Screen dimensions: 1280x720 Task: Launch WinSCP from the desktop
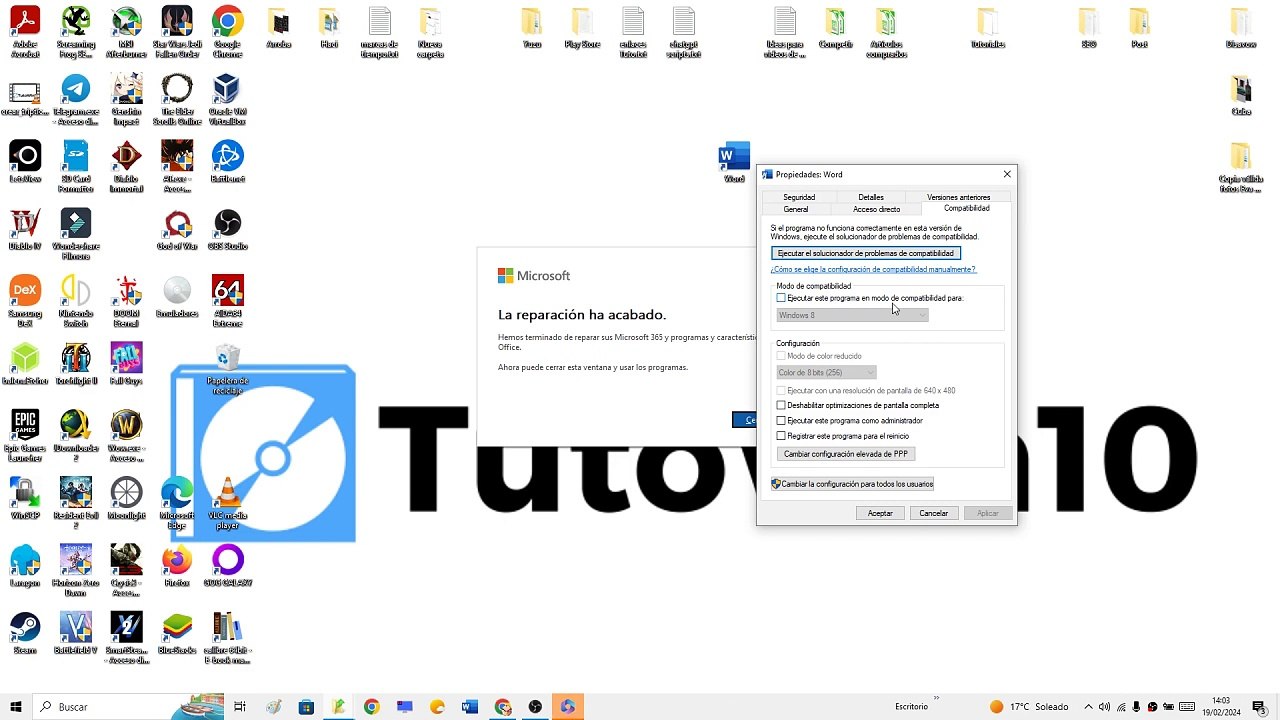[25, 498]
